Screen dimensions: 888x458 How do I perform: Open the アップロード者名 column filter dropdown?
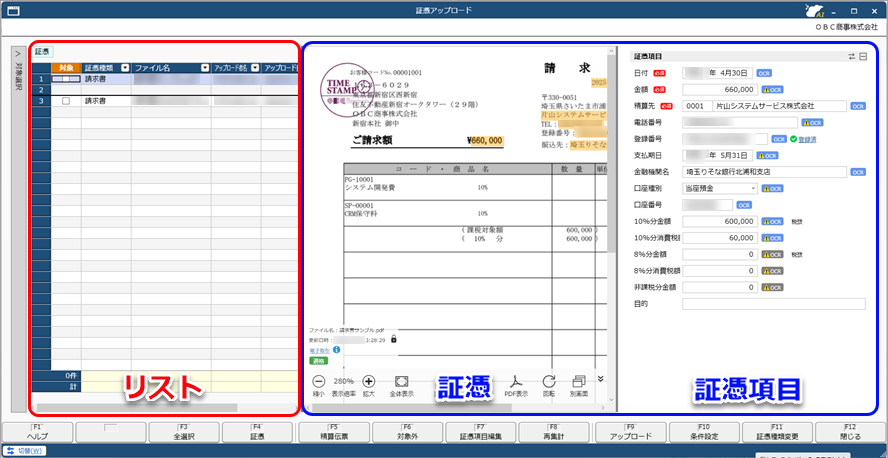point(255,68)
